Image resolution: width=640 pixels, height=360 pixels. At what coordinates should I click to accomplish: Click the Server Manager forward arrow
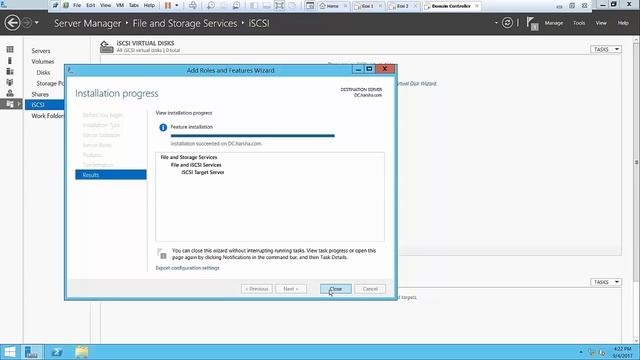pos(27,23)
